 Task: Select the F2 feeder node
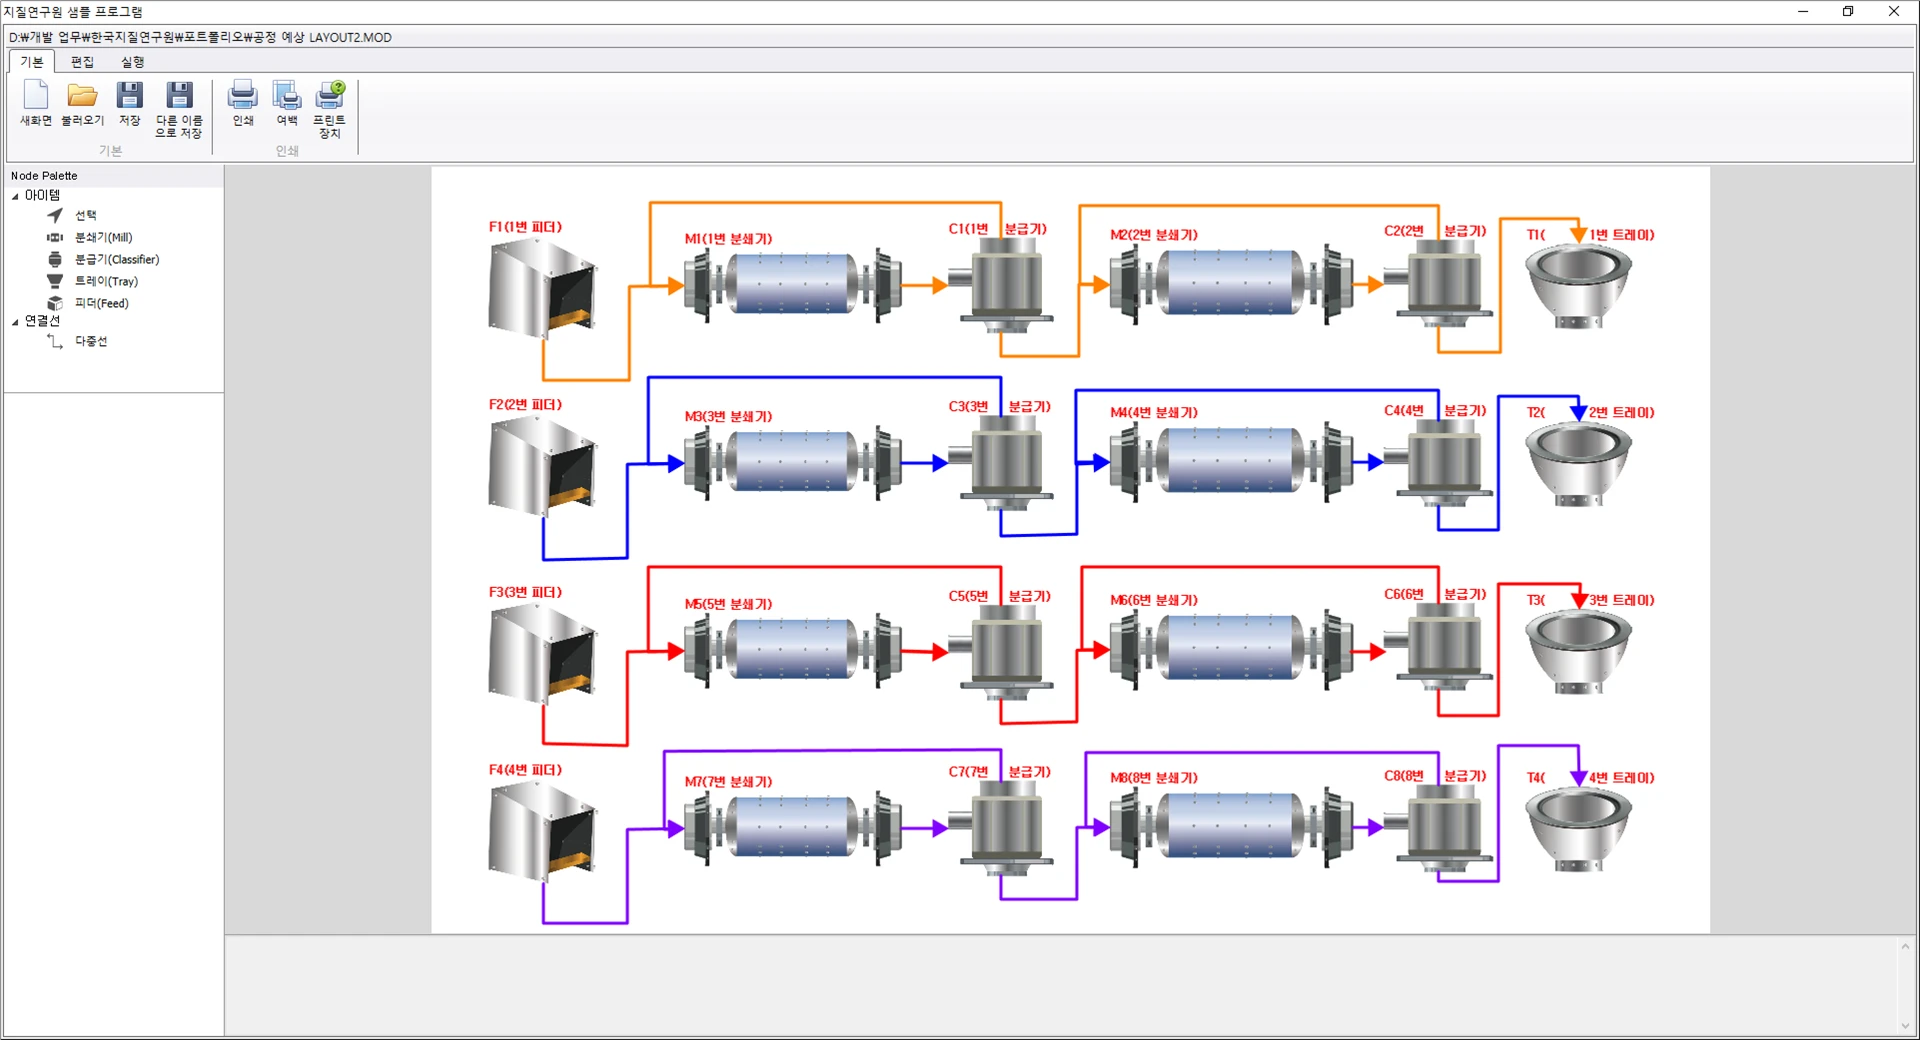(x=543, y=467)
